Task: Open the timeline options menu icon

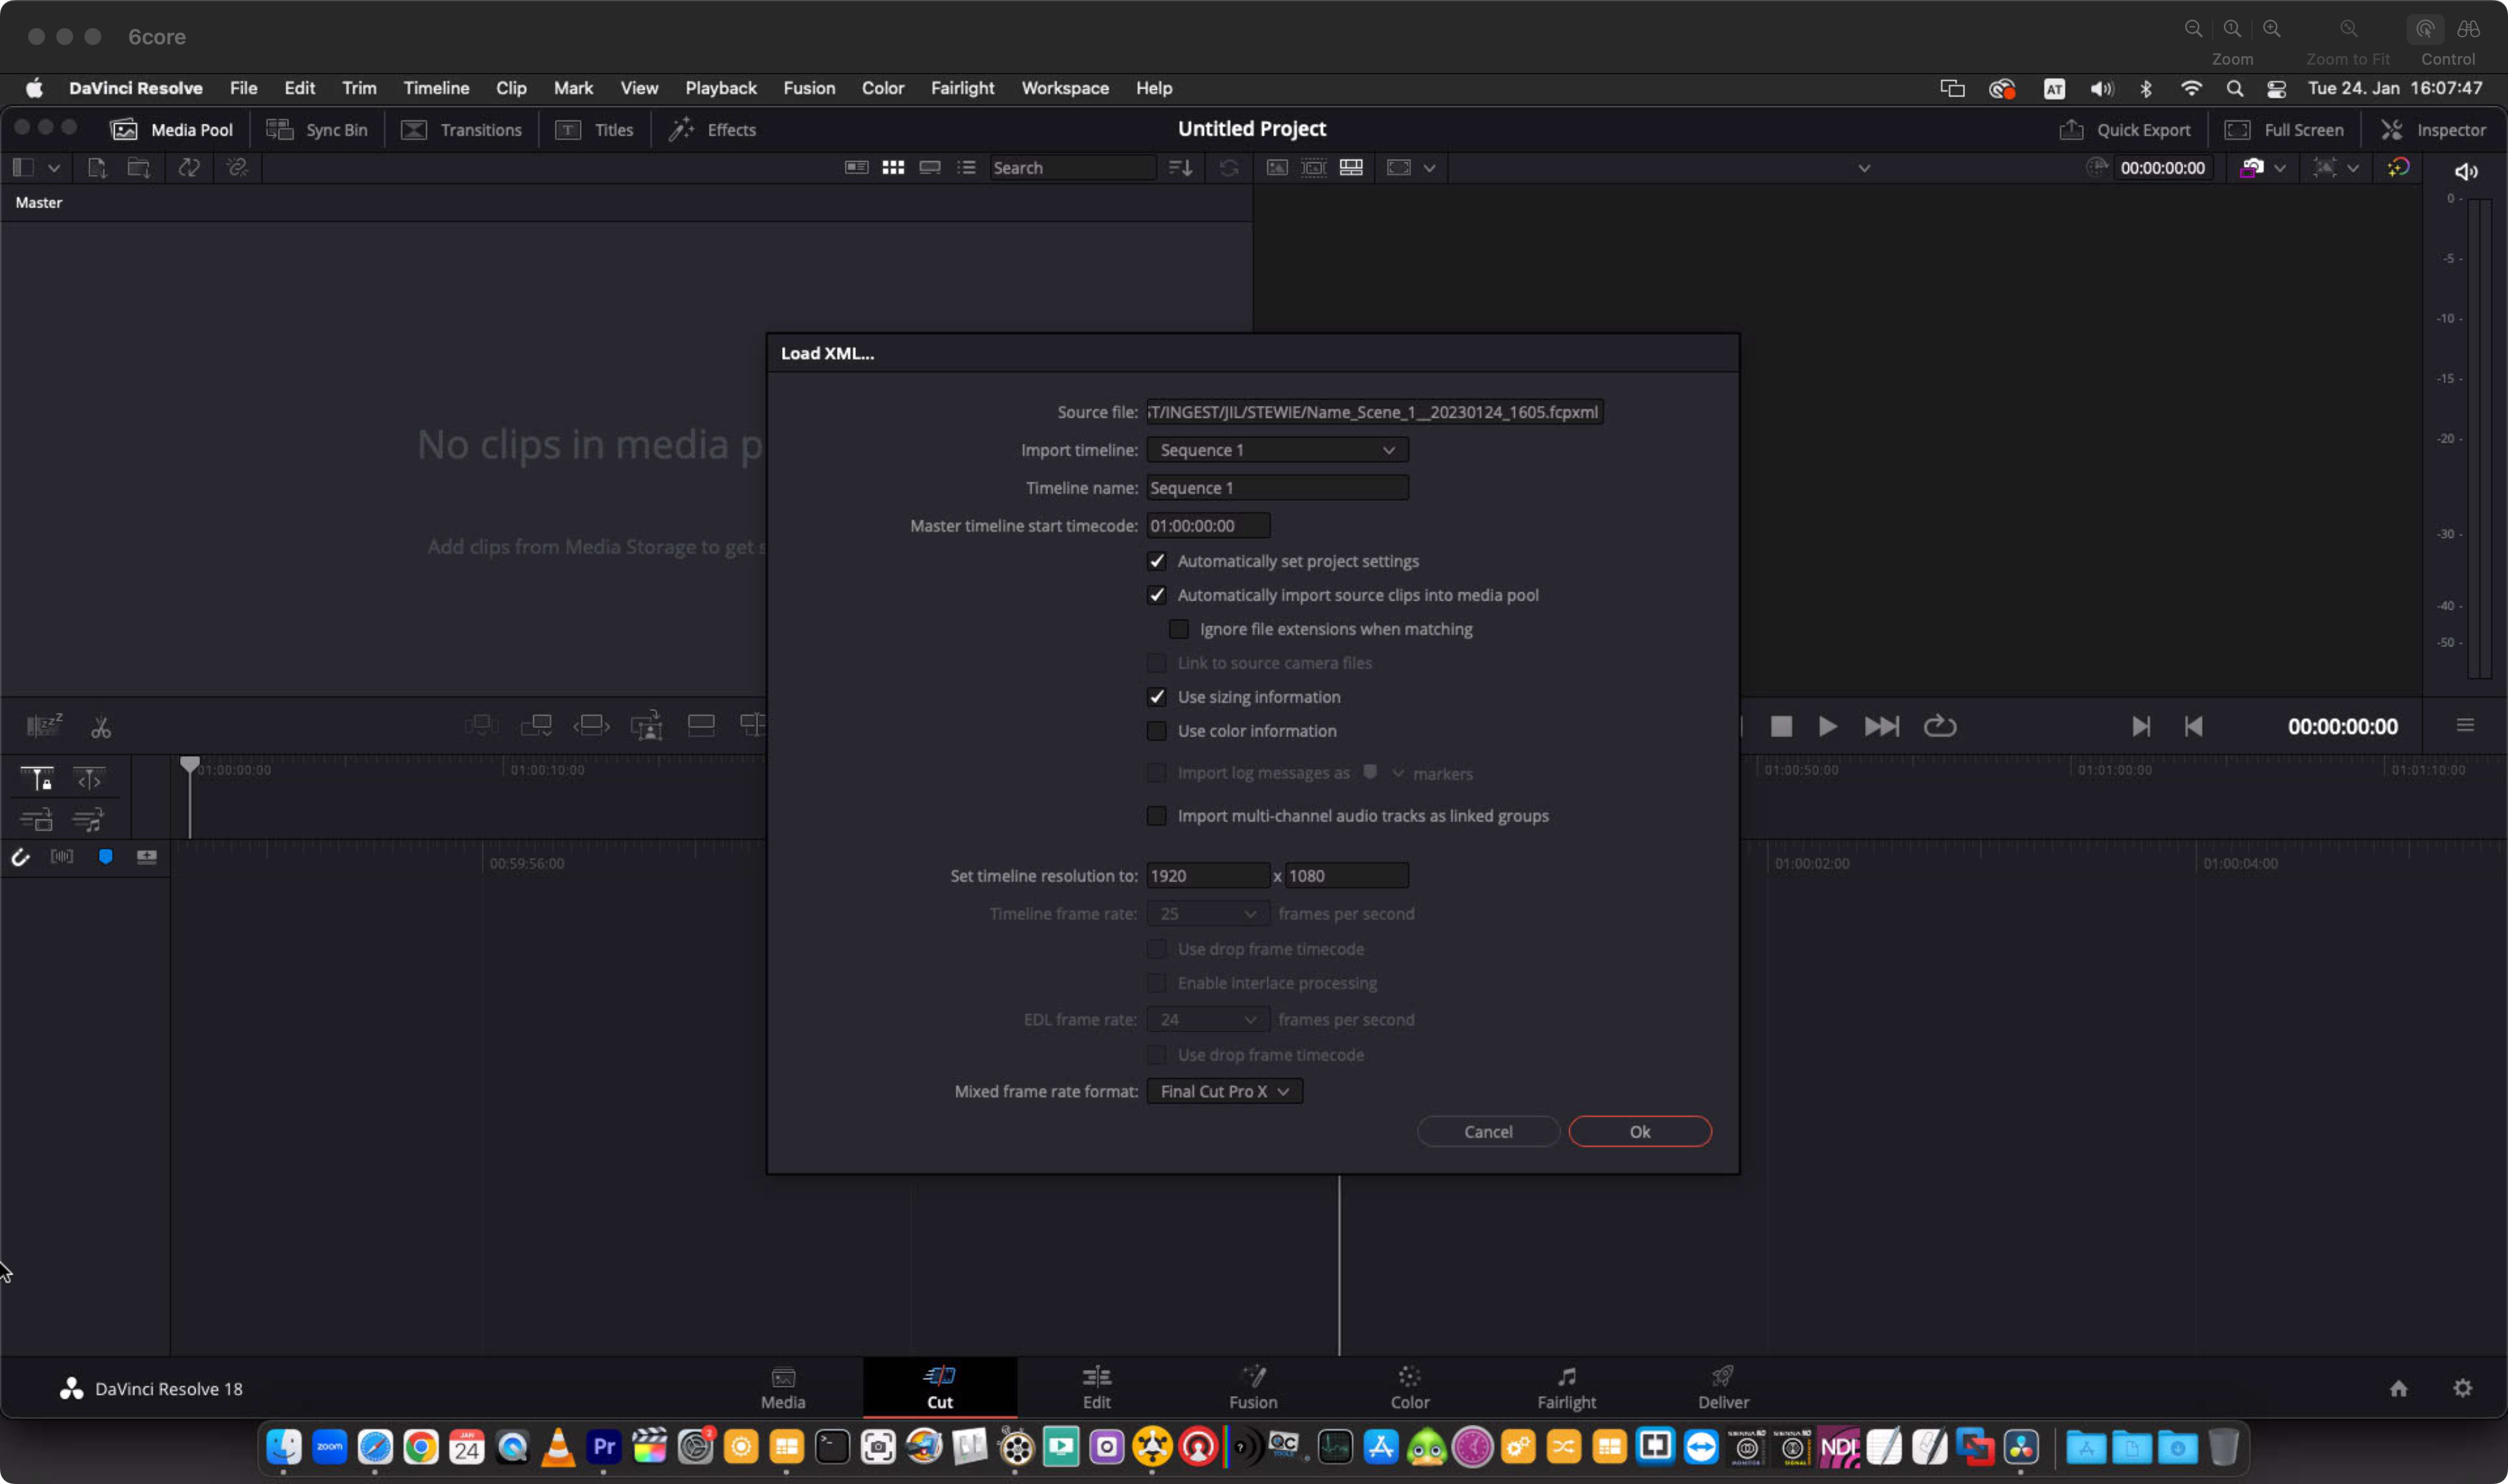Action: point(2465,725)
